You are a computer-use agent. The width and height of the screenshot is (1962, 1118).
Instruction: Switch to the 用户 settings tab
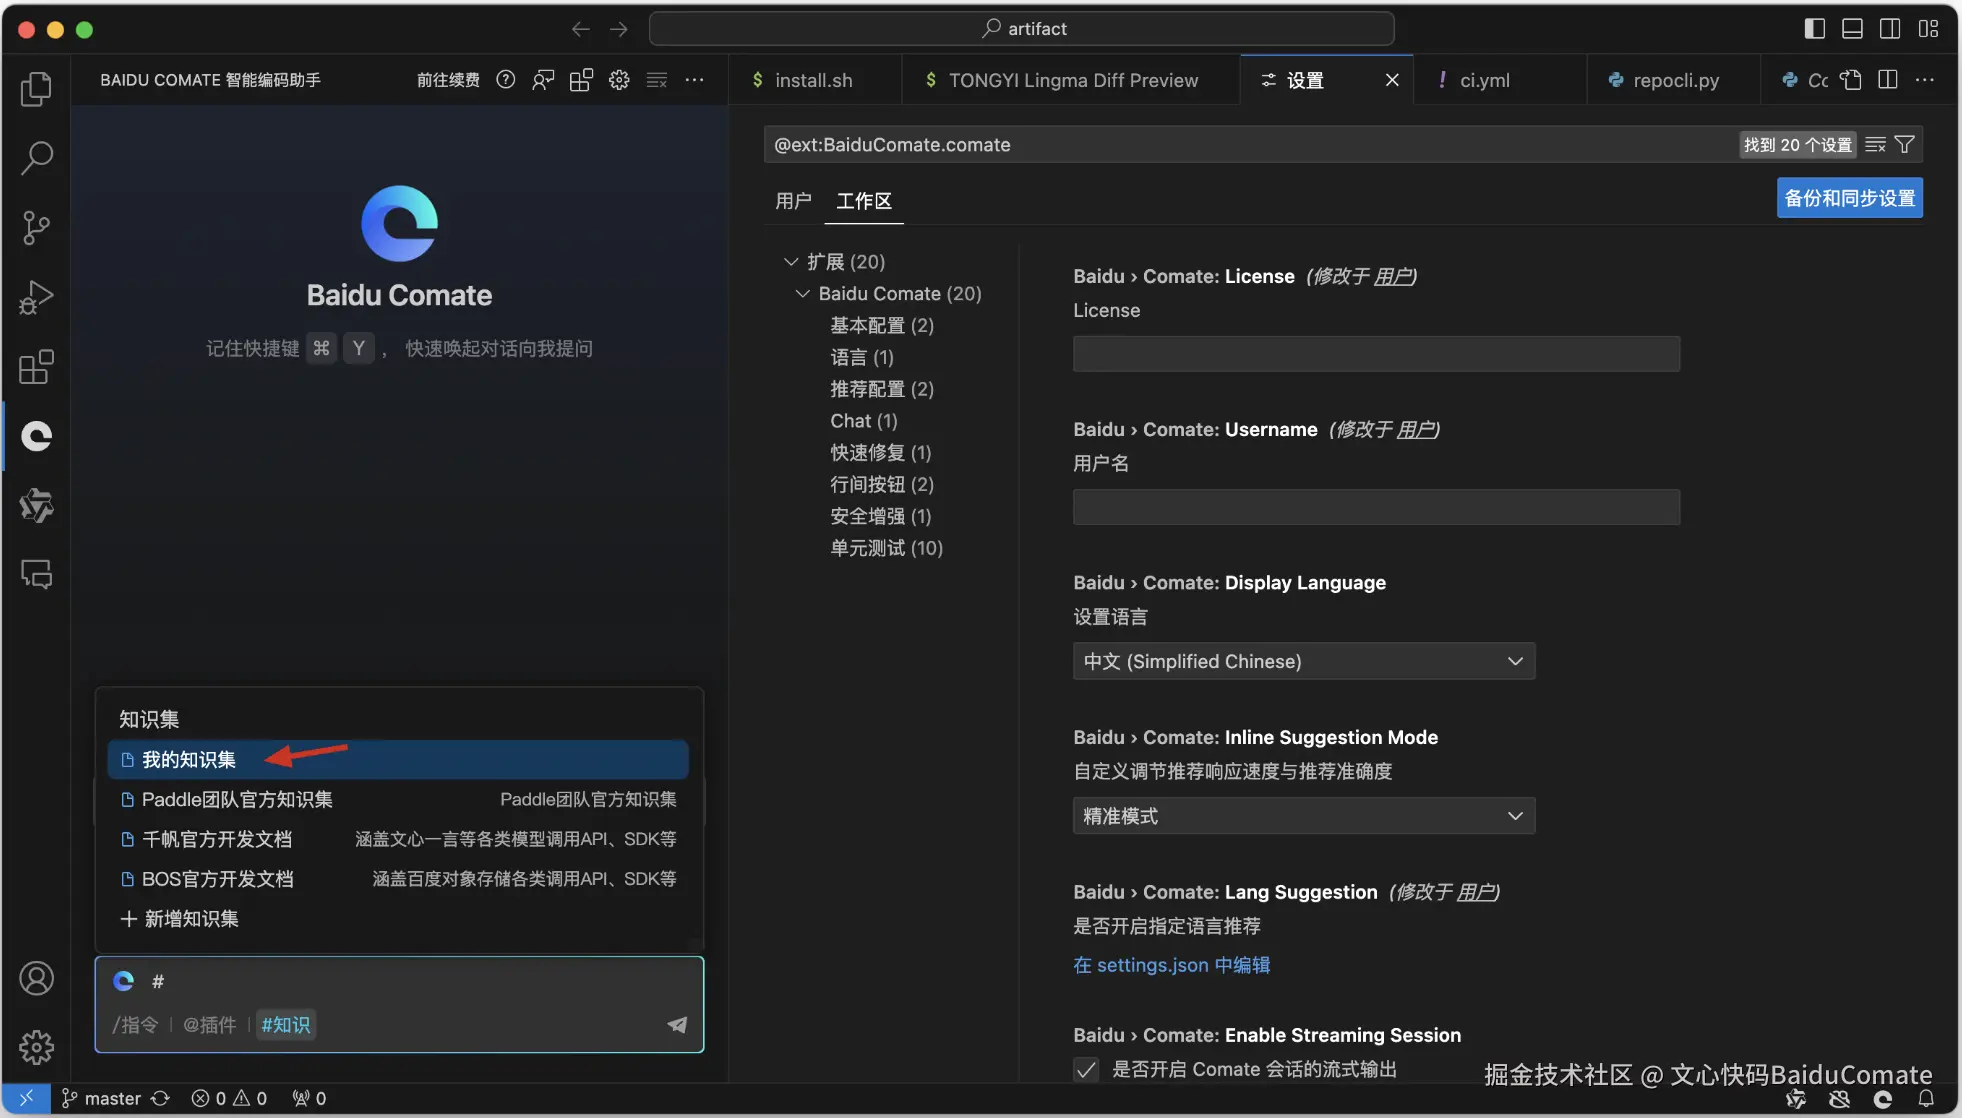(x=793, y=201)
